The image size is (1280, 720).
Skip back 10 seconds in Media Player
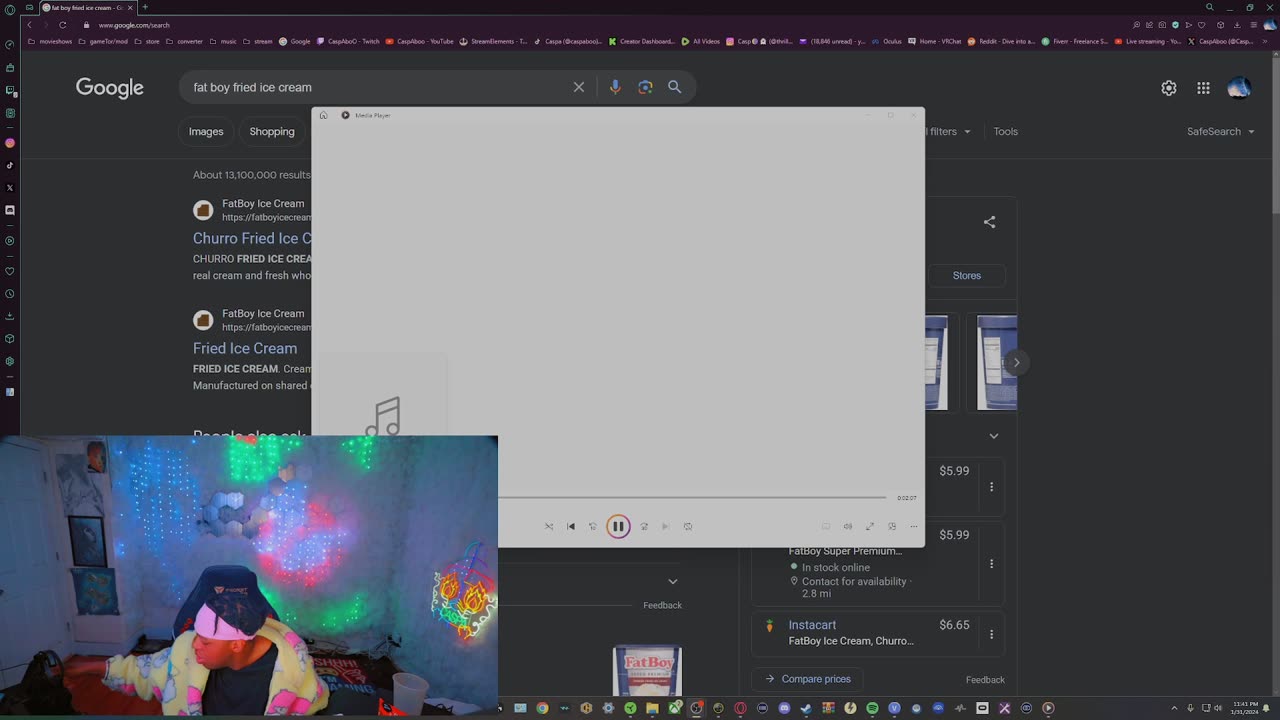point(593,526)
